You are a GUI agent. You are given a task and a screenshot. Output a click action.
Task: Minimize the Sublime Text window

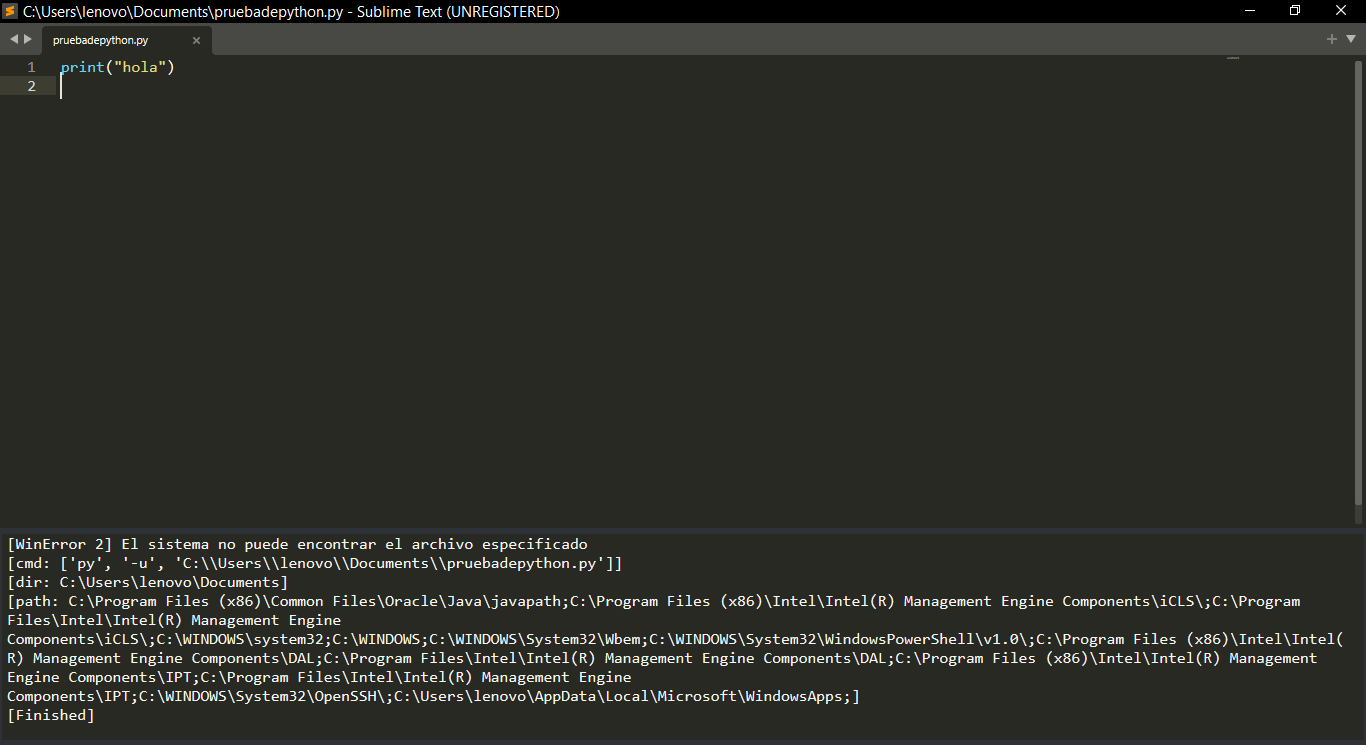[1250, 11]
